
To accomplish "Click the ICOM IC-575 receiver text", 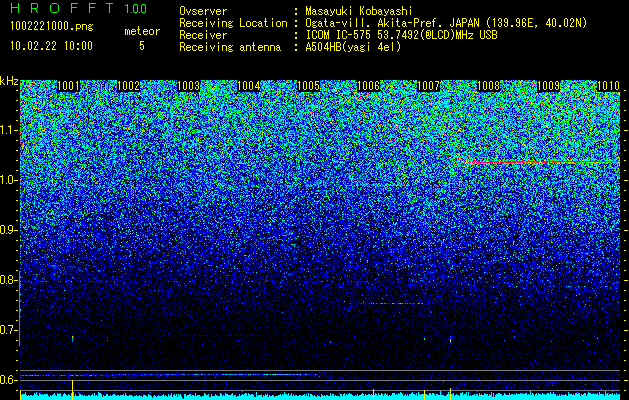I will pyautogui.click(x=401, y=35).
